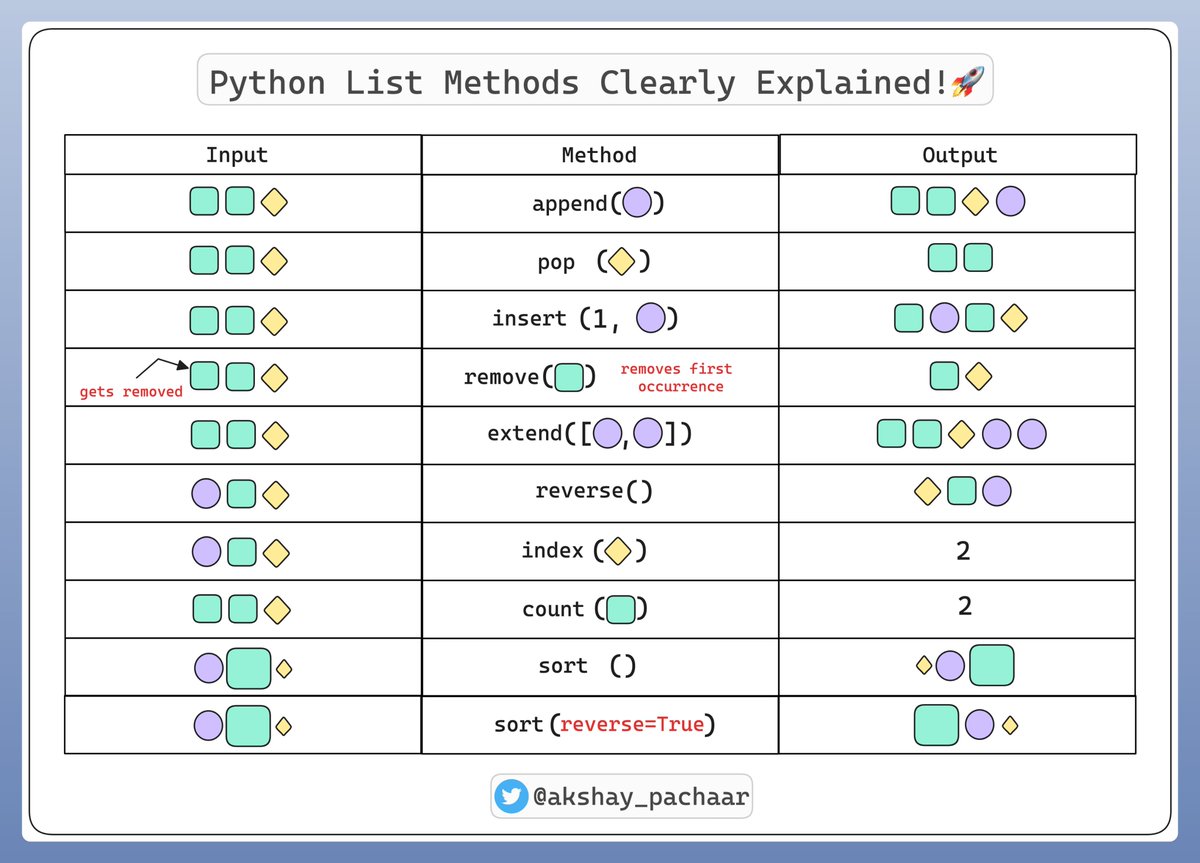Click the 'insert' method text

tap(530, 319)
